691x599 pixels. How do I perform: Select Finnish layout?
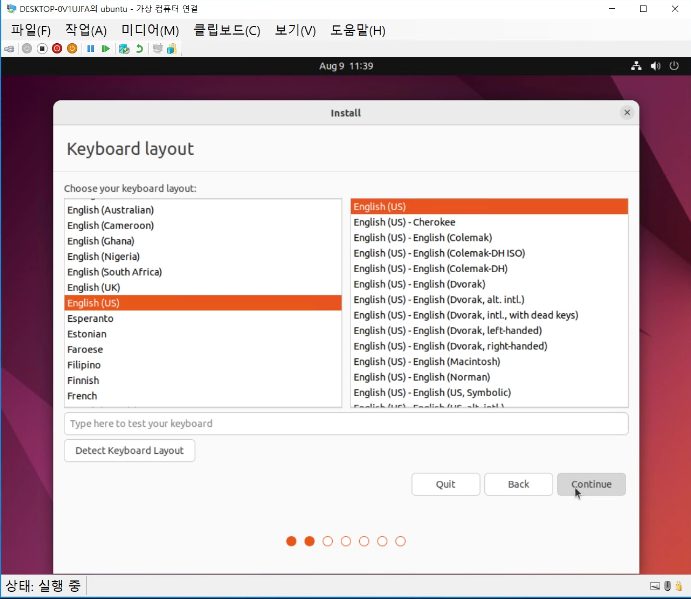[x=203, y=380]
